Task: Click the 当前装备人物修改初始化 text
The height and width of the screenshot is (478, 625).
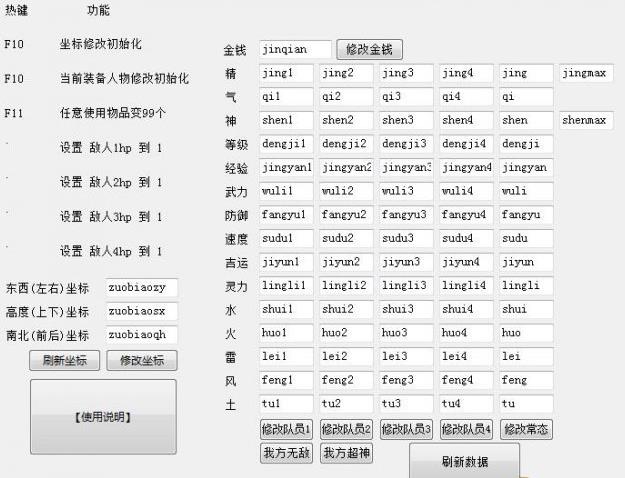Action: pos(124,78)
